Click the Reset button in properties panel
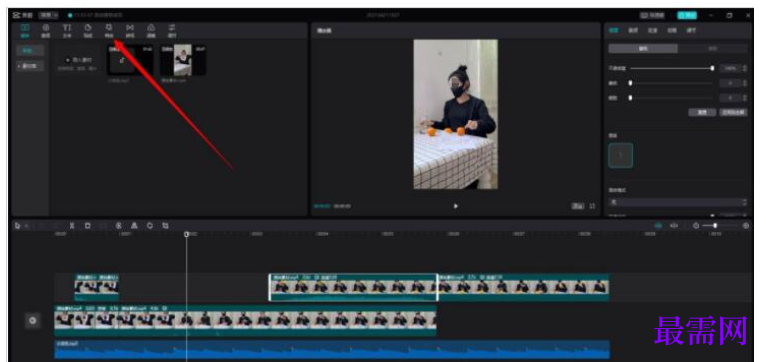Viewport: 766px width, 362px height. [702, 112]
